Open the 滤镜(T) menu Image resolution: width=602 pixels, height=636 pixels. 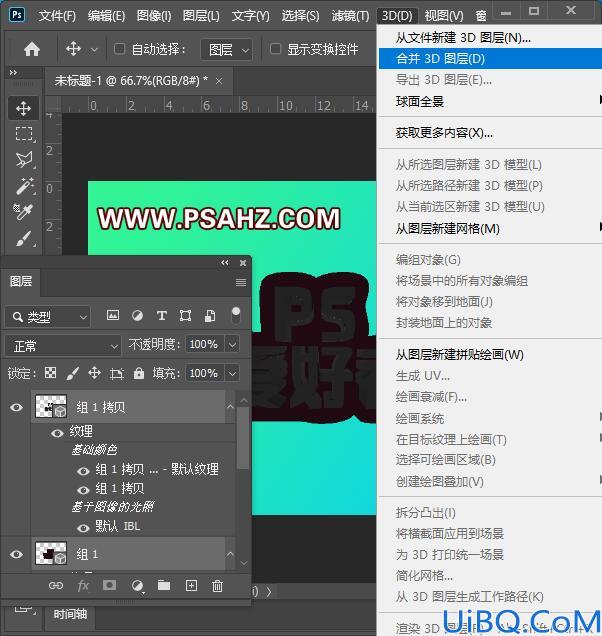(350, 16)
